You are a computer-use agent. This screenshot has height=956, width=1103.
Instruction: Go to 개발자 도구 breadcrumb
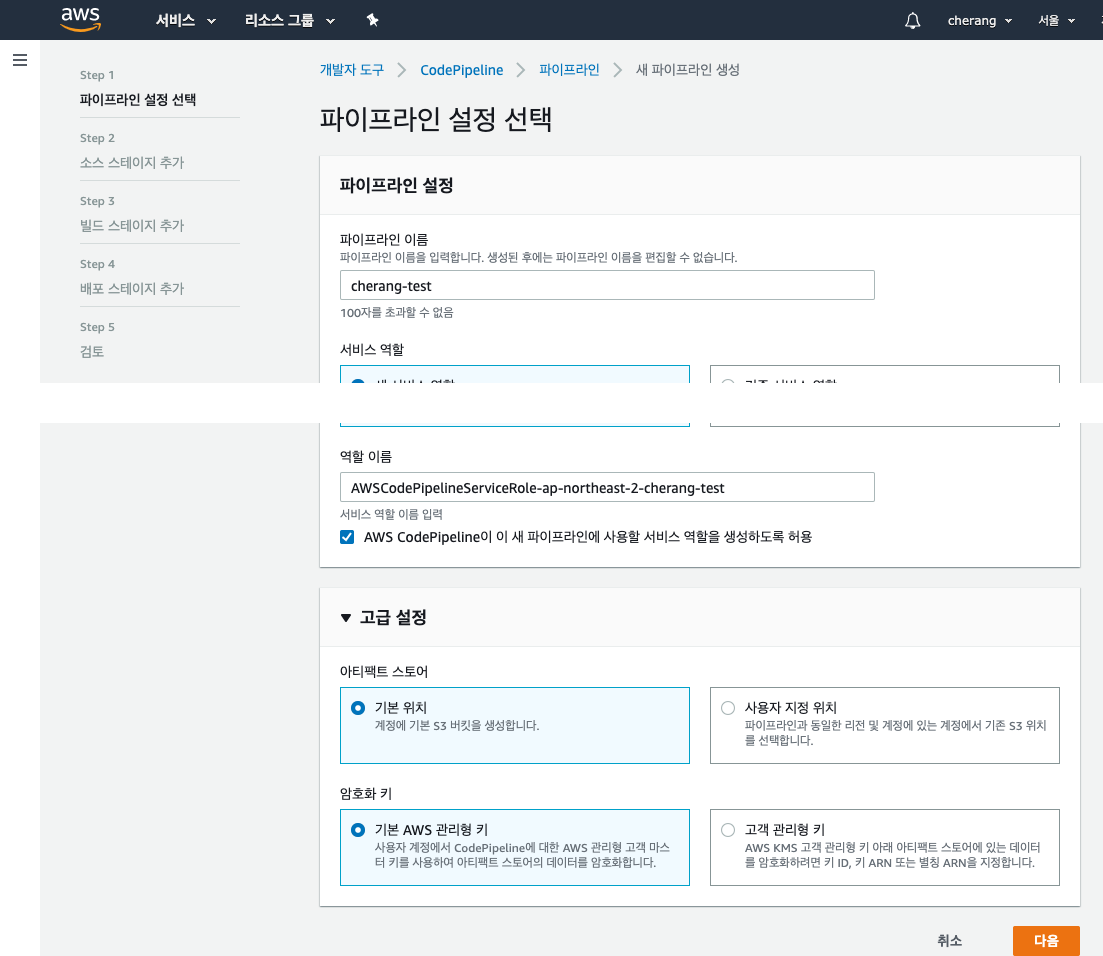tap(352, 70)
